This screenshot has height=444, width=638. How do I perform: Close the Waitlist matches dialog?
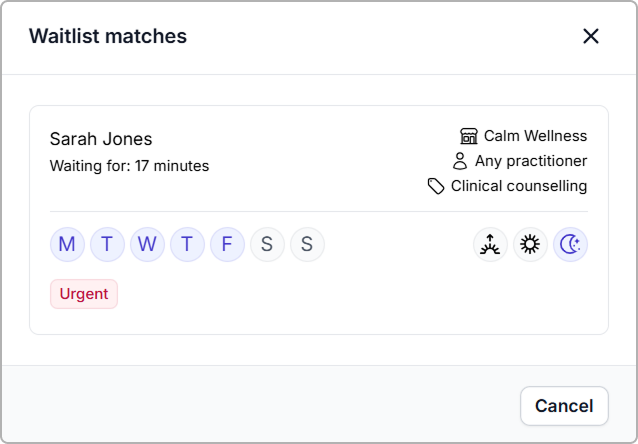click(591, 36)
